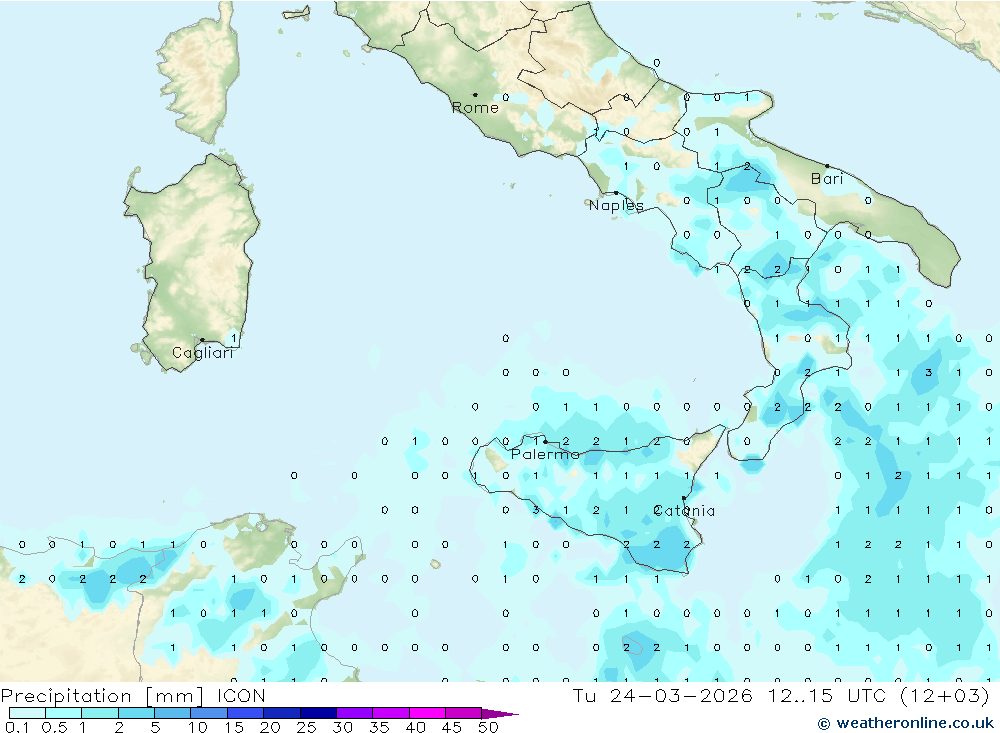Select the 2–5 mm legend color segment
This screenshot has width=1000, height=733.
click(x=136, y=713)
